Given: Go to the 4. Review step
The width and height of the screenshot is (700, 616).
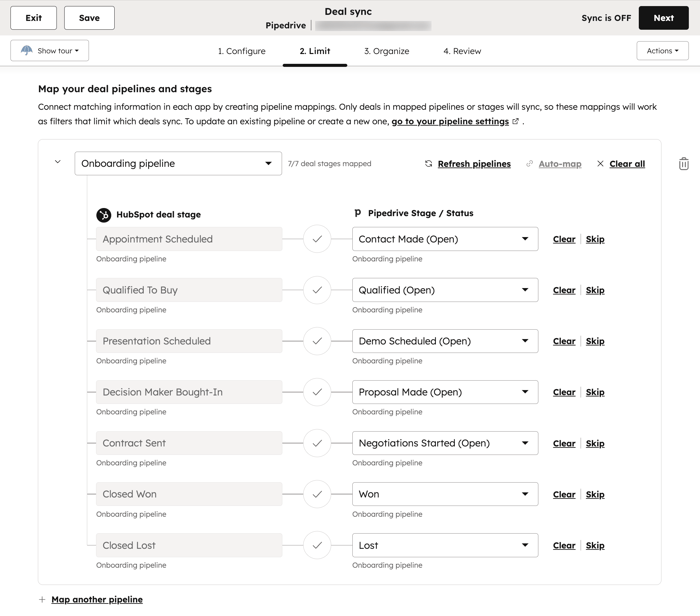Looking at the screenshot, I should [x=462, y=51].
